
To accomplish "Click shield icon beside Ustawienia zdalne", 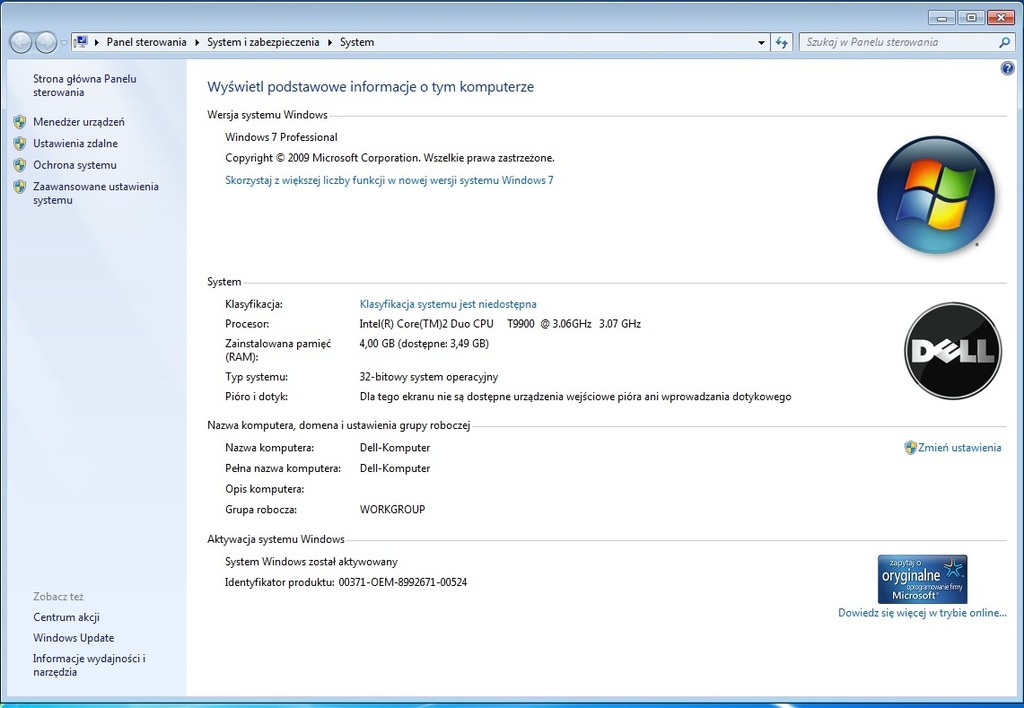I will click(x=20, y=144).
